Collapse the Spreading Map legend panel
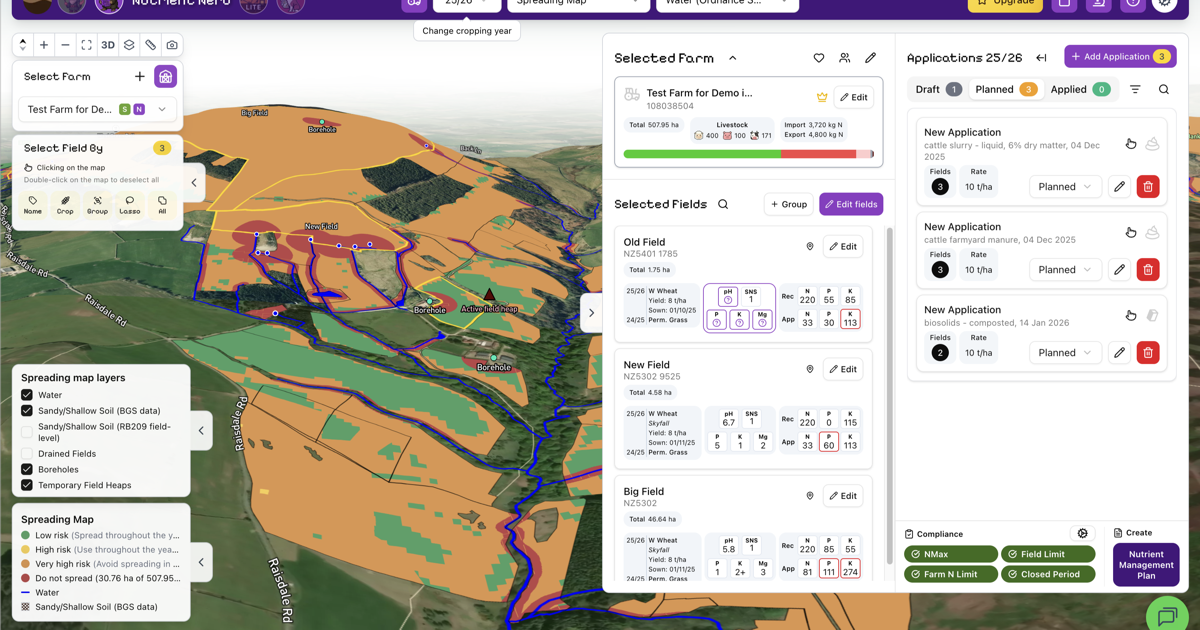1200x630 pixels. 201,562
